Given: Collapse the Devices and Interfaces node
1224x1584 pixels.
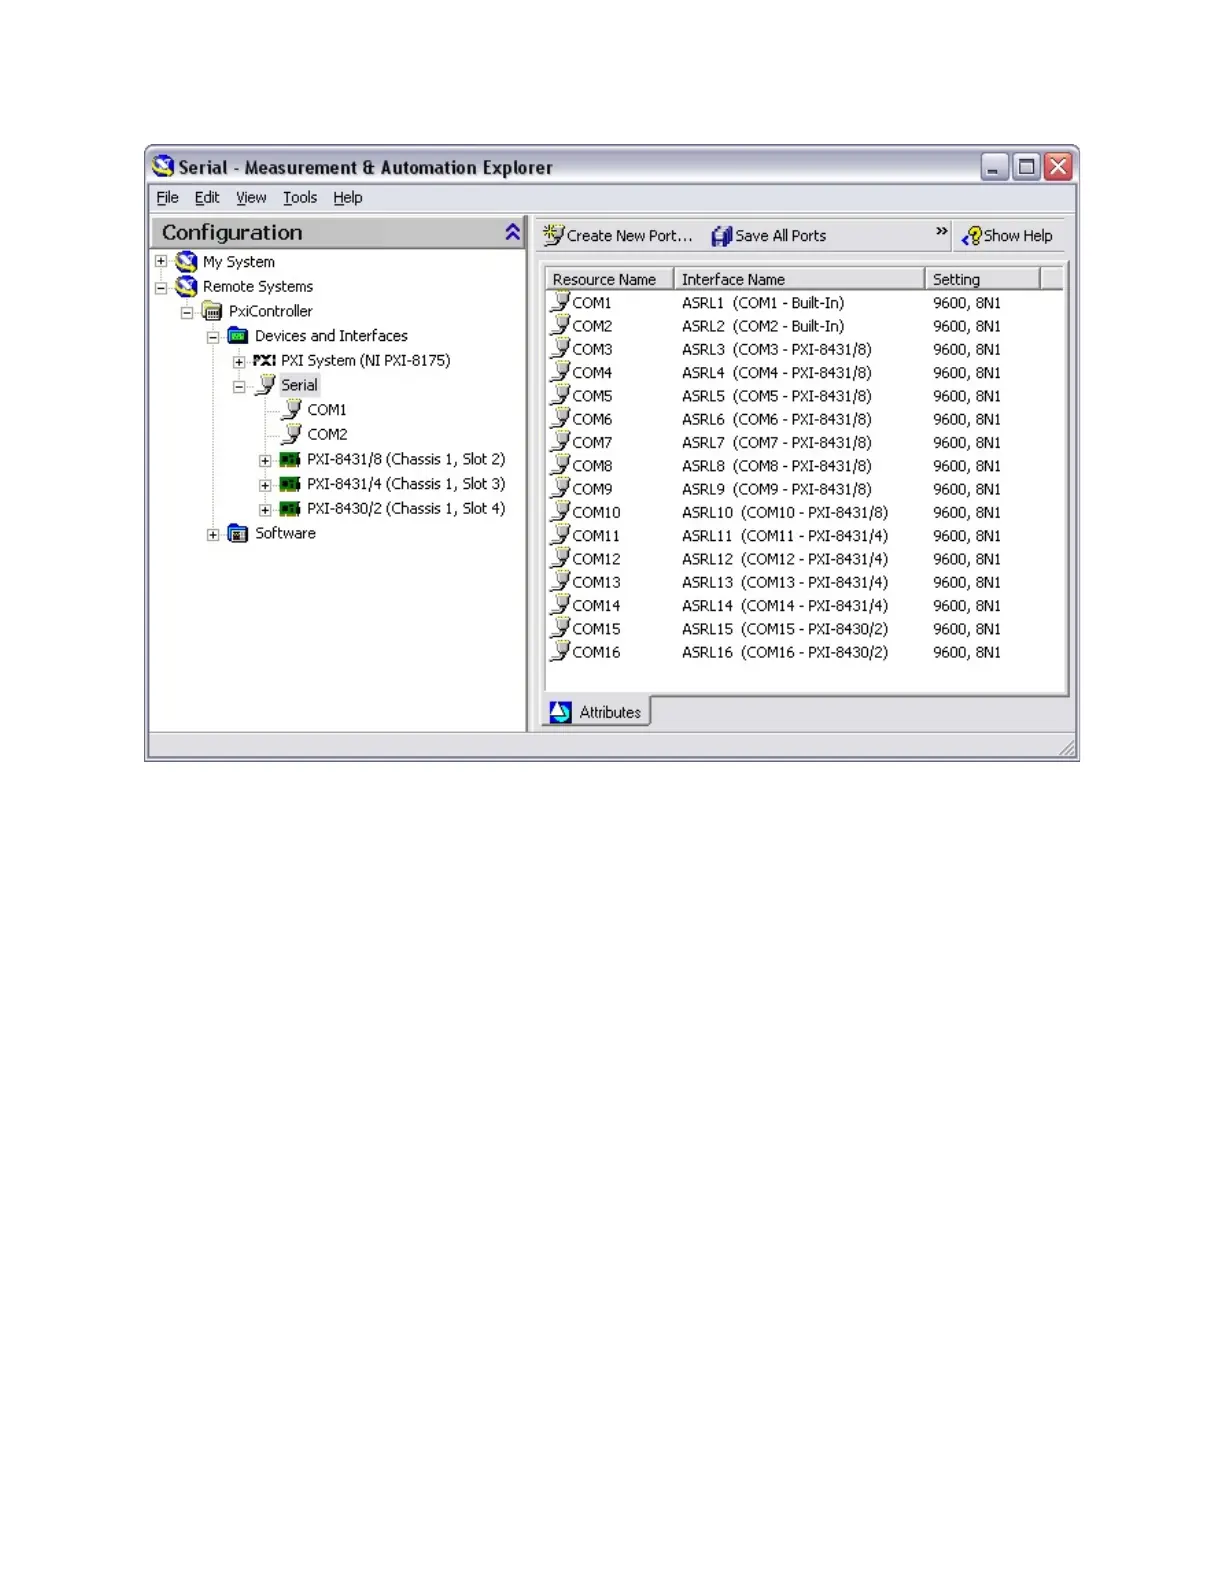Looking at the screenshot, I should pos(213,337).
